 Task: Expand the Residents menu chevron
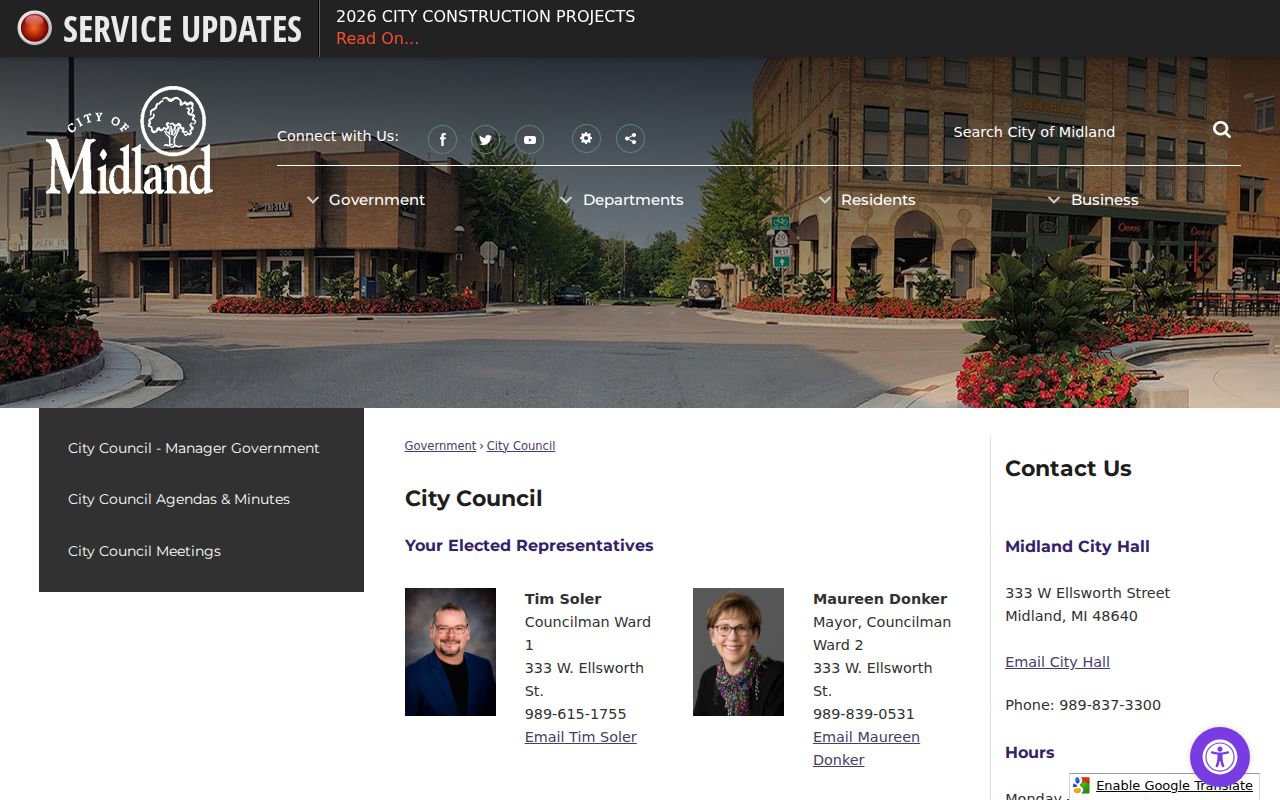click(x=825, y=200)
